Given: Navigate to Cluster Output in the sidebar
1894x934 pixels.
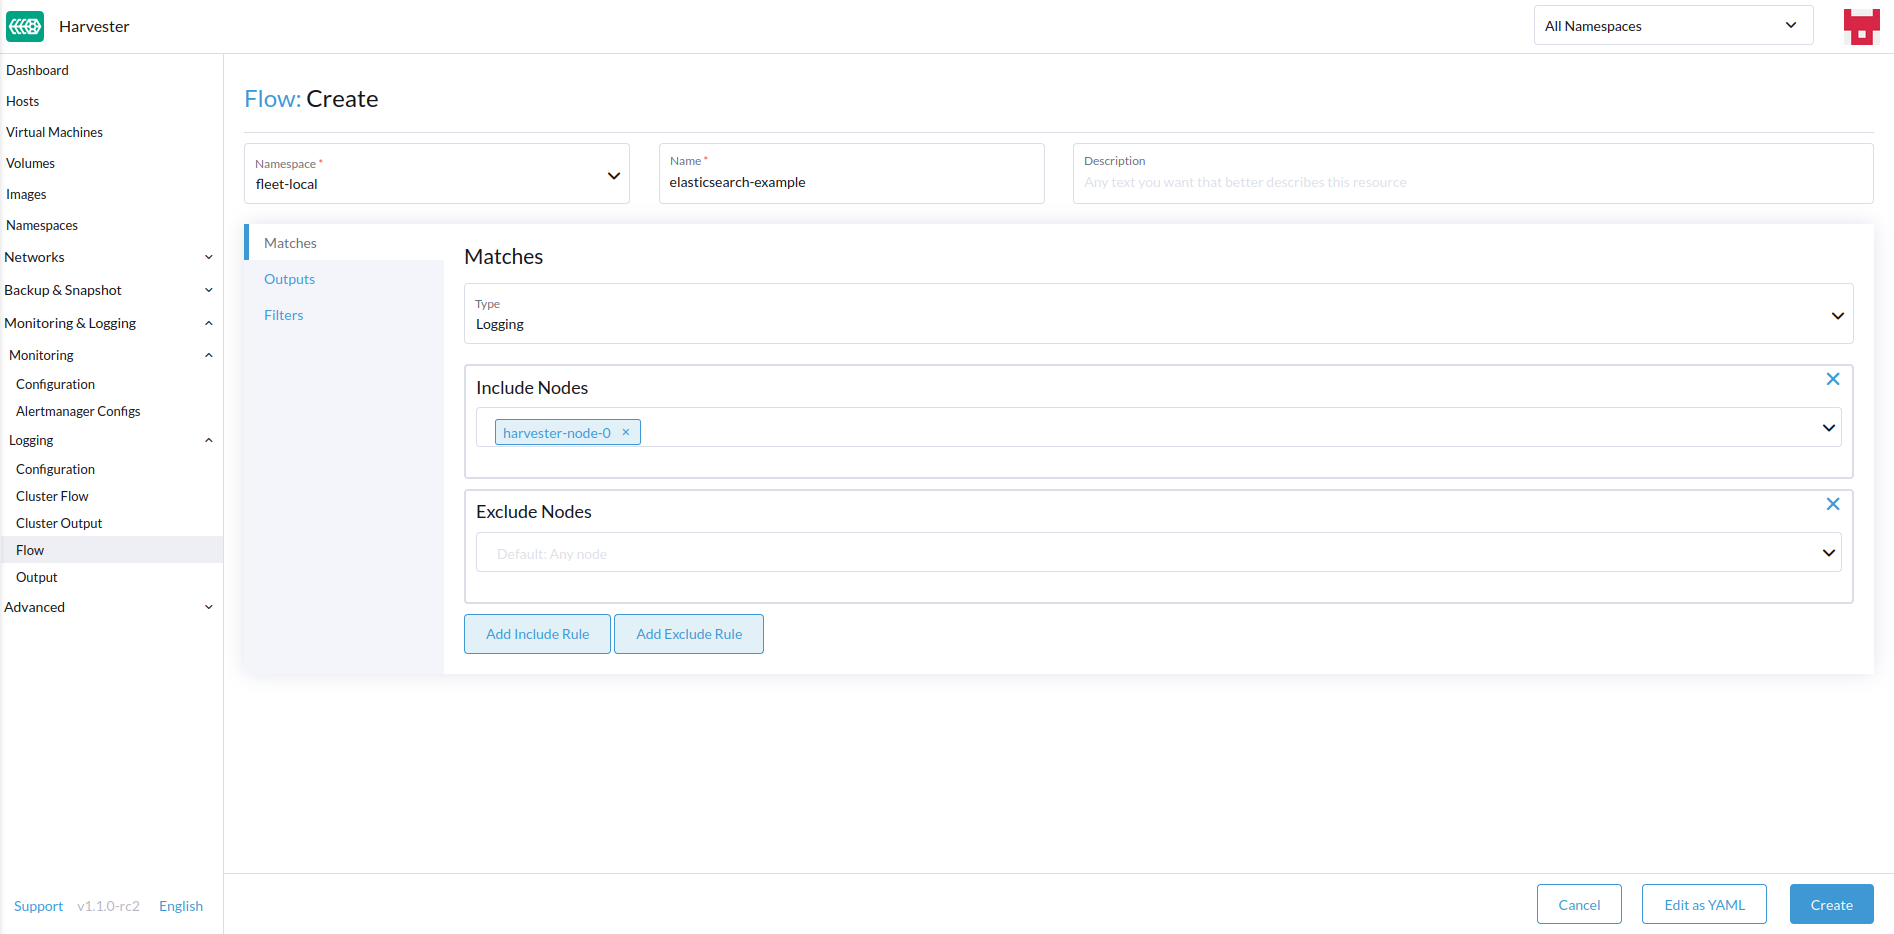Looking at the screenshot, I should (x=58, y=522).
